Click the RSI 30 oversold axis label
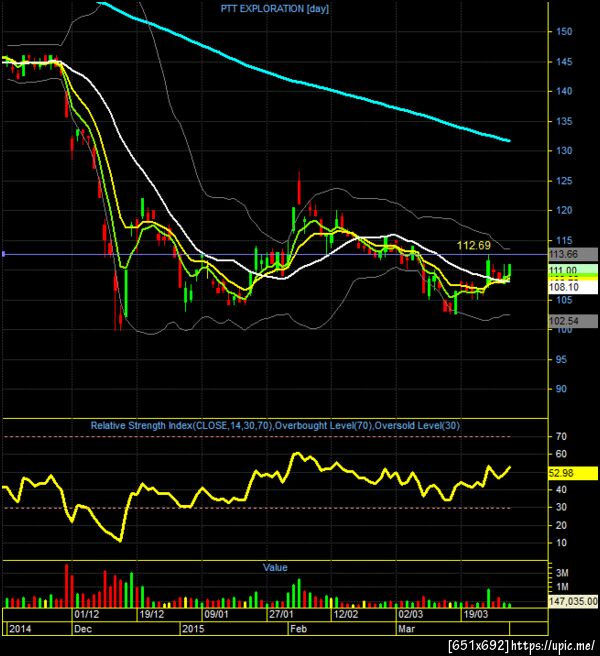The height and width of the screenshot is (656, 600). (x=561, y=507)
